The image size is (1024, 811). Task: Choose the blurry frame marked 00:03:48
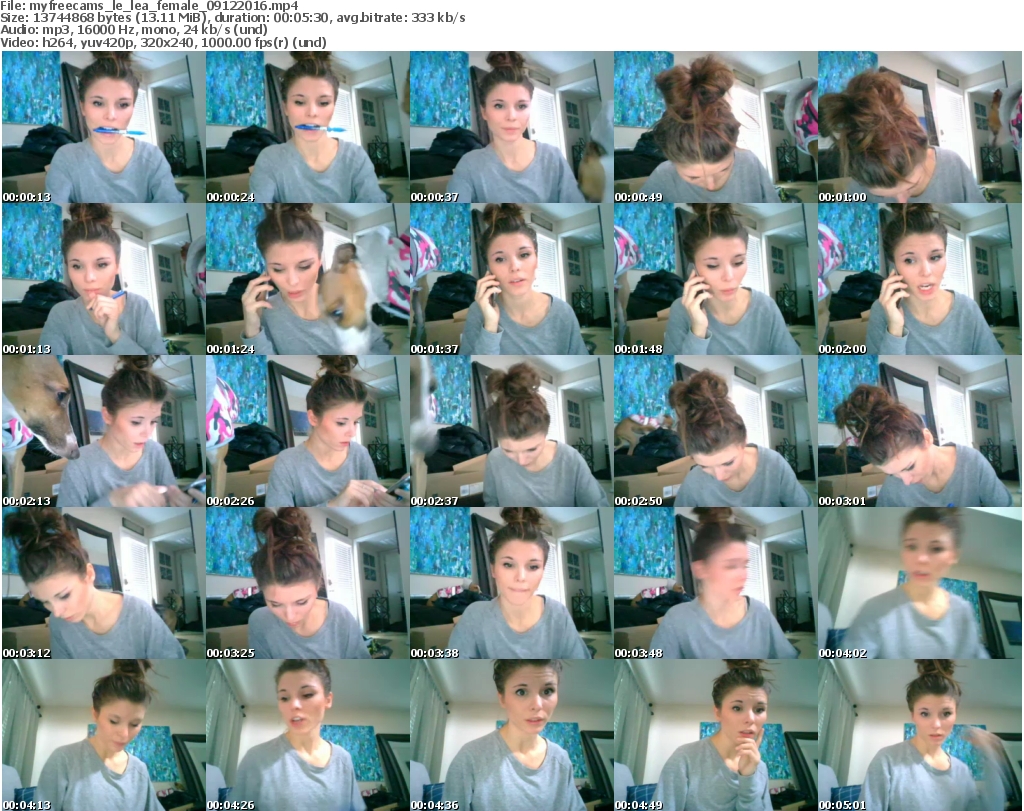(x=715, y=583)
